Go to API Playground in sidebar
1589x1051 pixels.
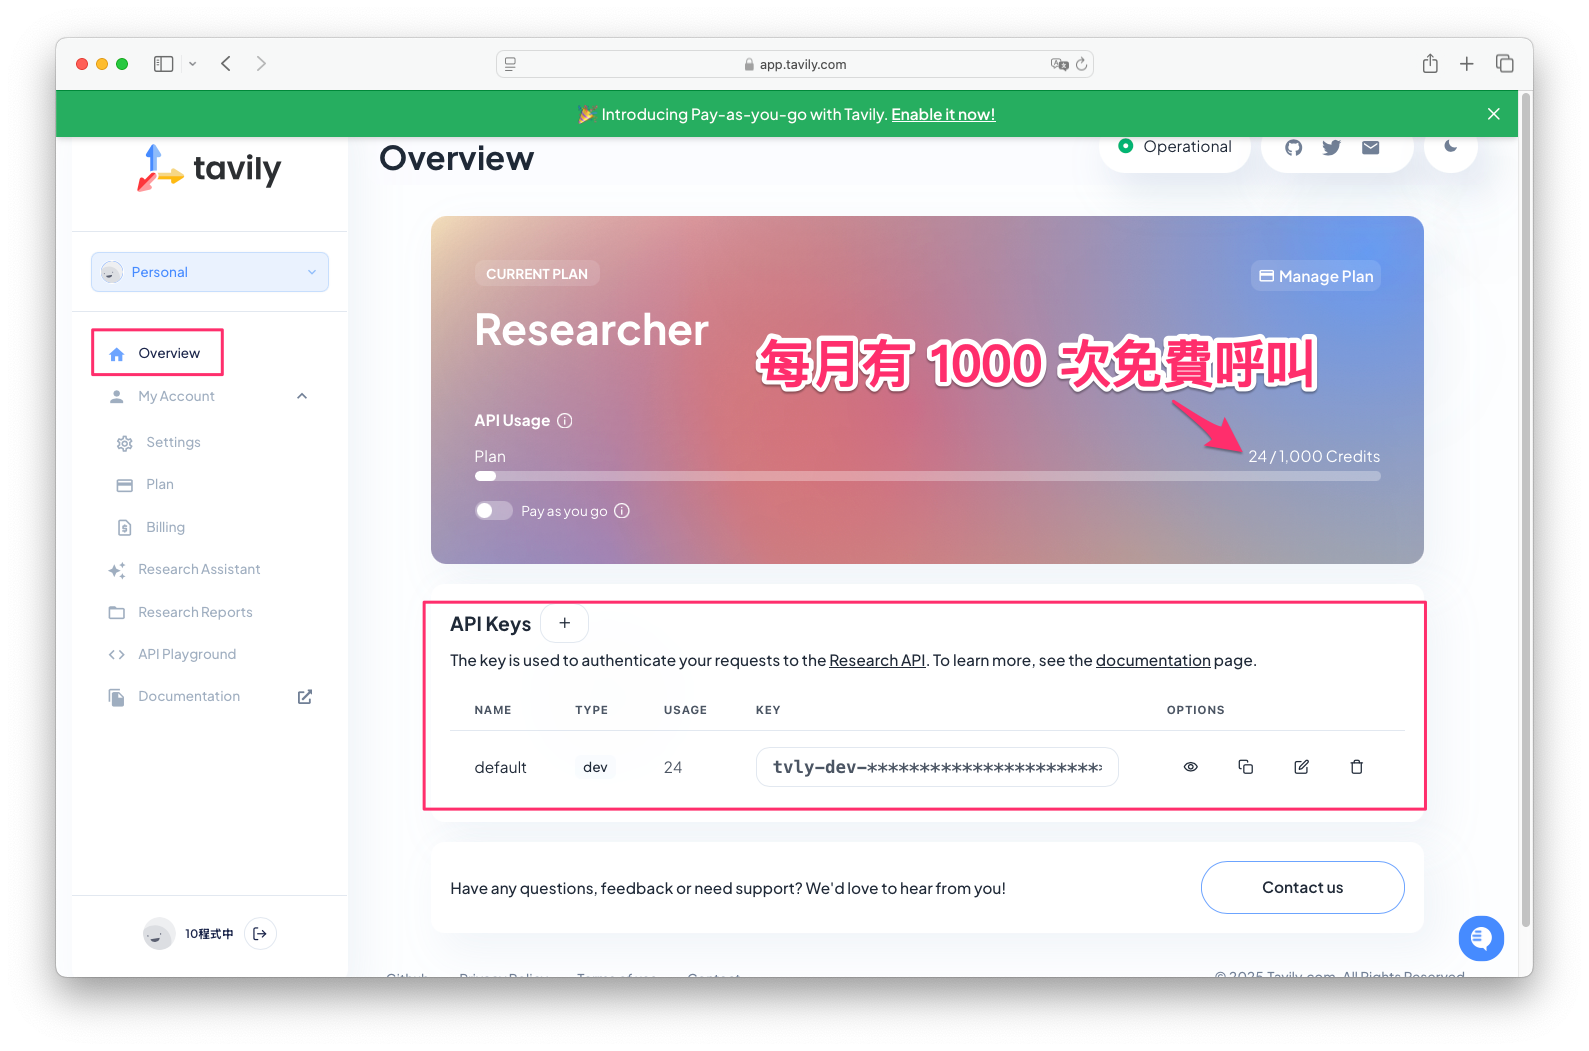(x=187, y=654)
